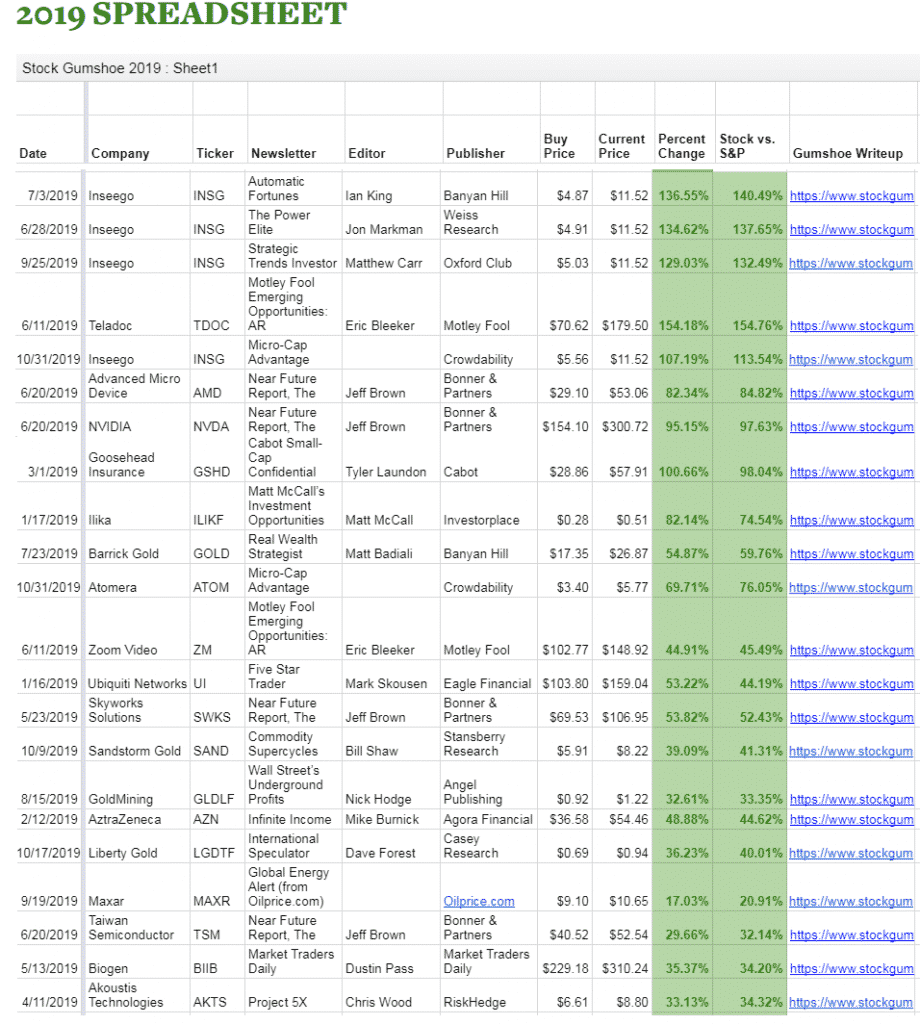The image size is (920, 1024).
Task: Click the Publisher column header
Action: (x=475, y=153)
